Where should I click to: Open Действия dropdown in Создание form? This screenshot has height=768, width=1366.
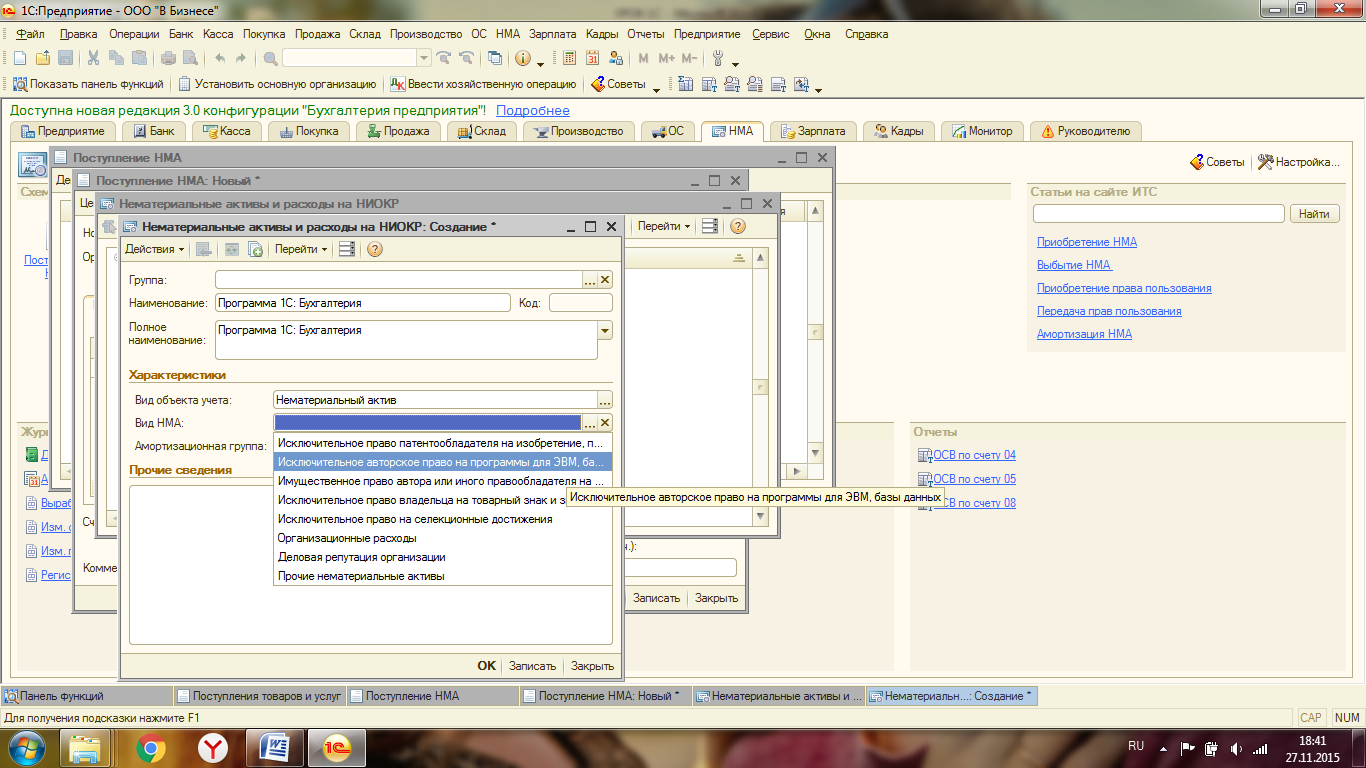[154, 249]
